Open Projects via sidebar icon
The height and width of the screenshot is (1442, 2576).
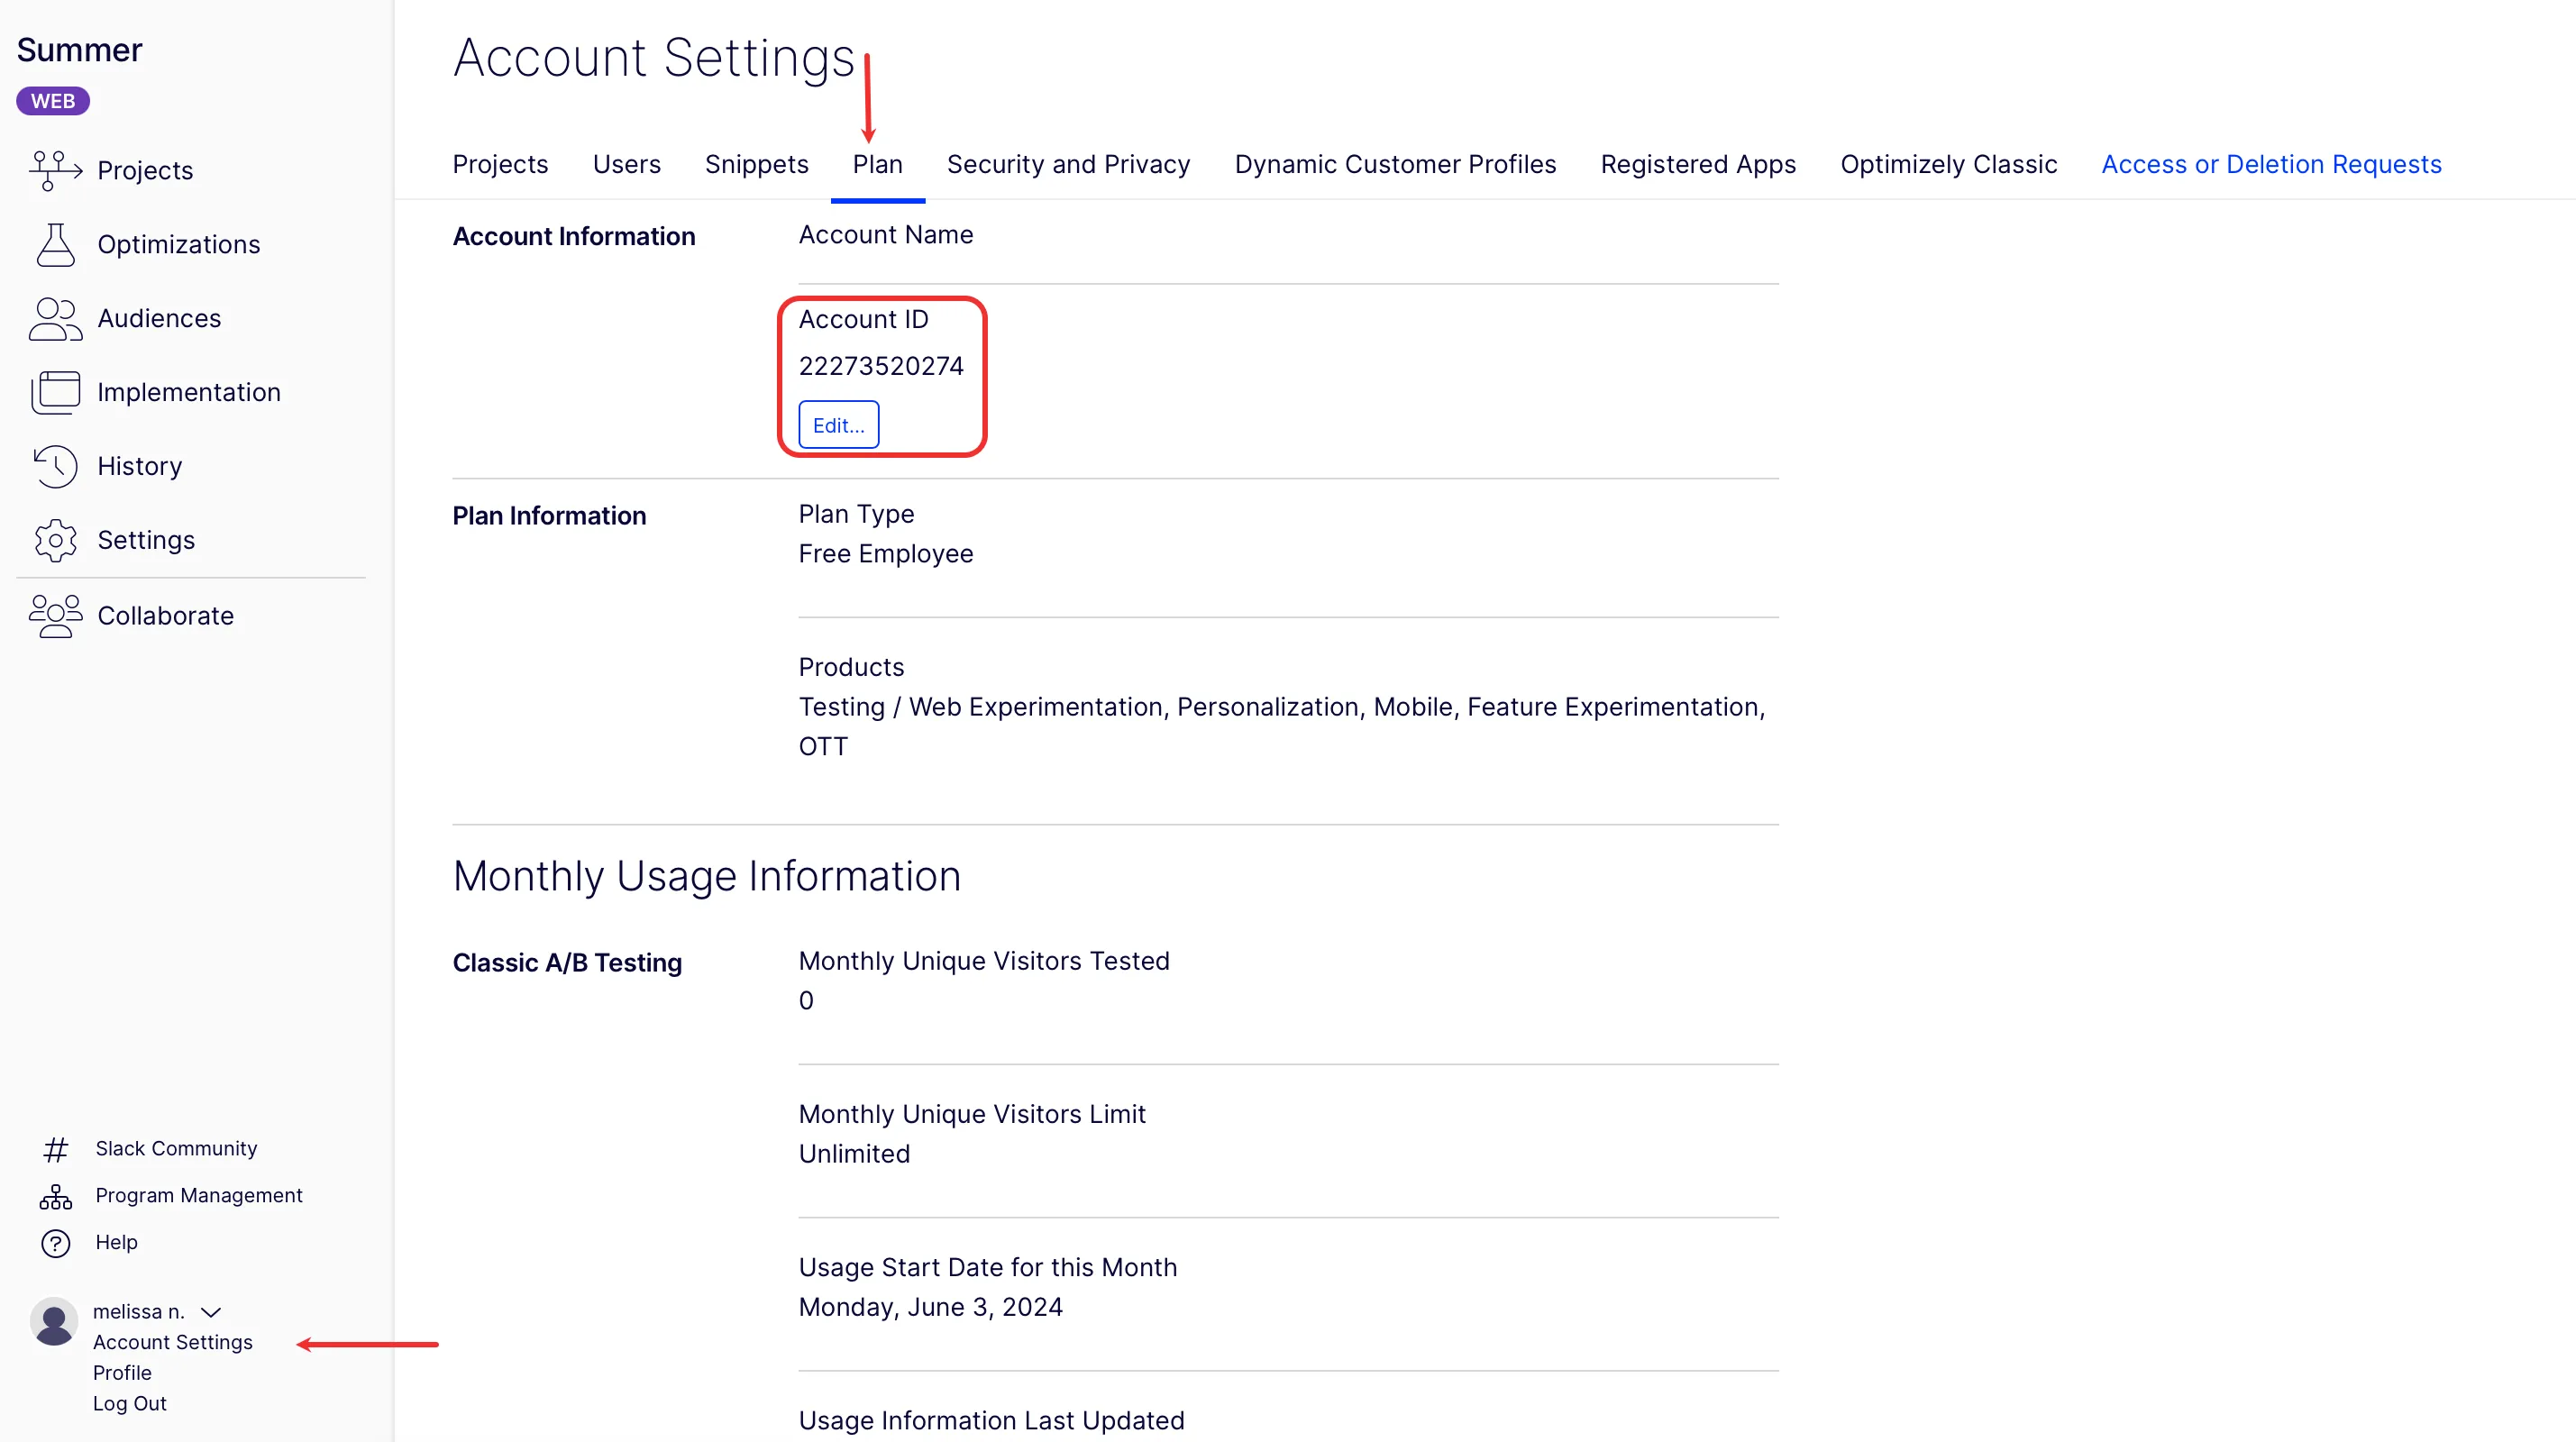point(55,170)
